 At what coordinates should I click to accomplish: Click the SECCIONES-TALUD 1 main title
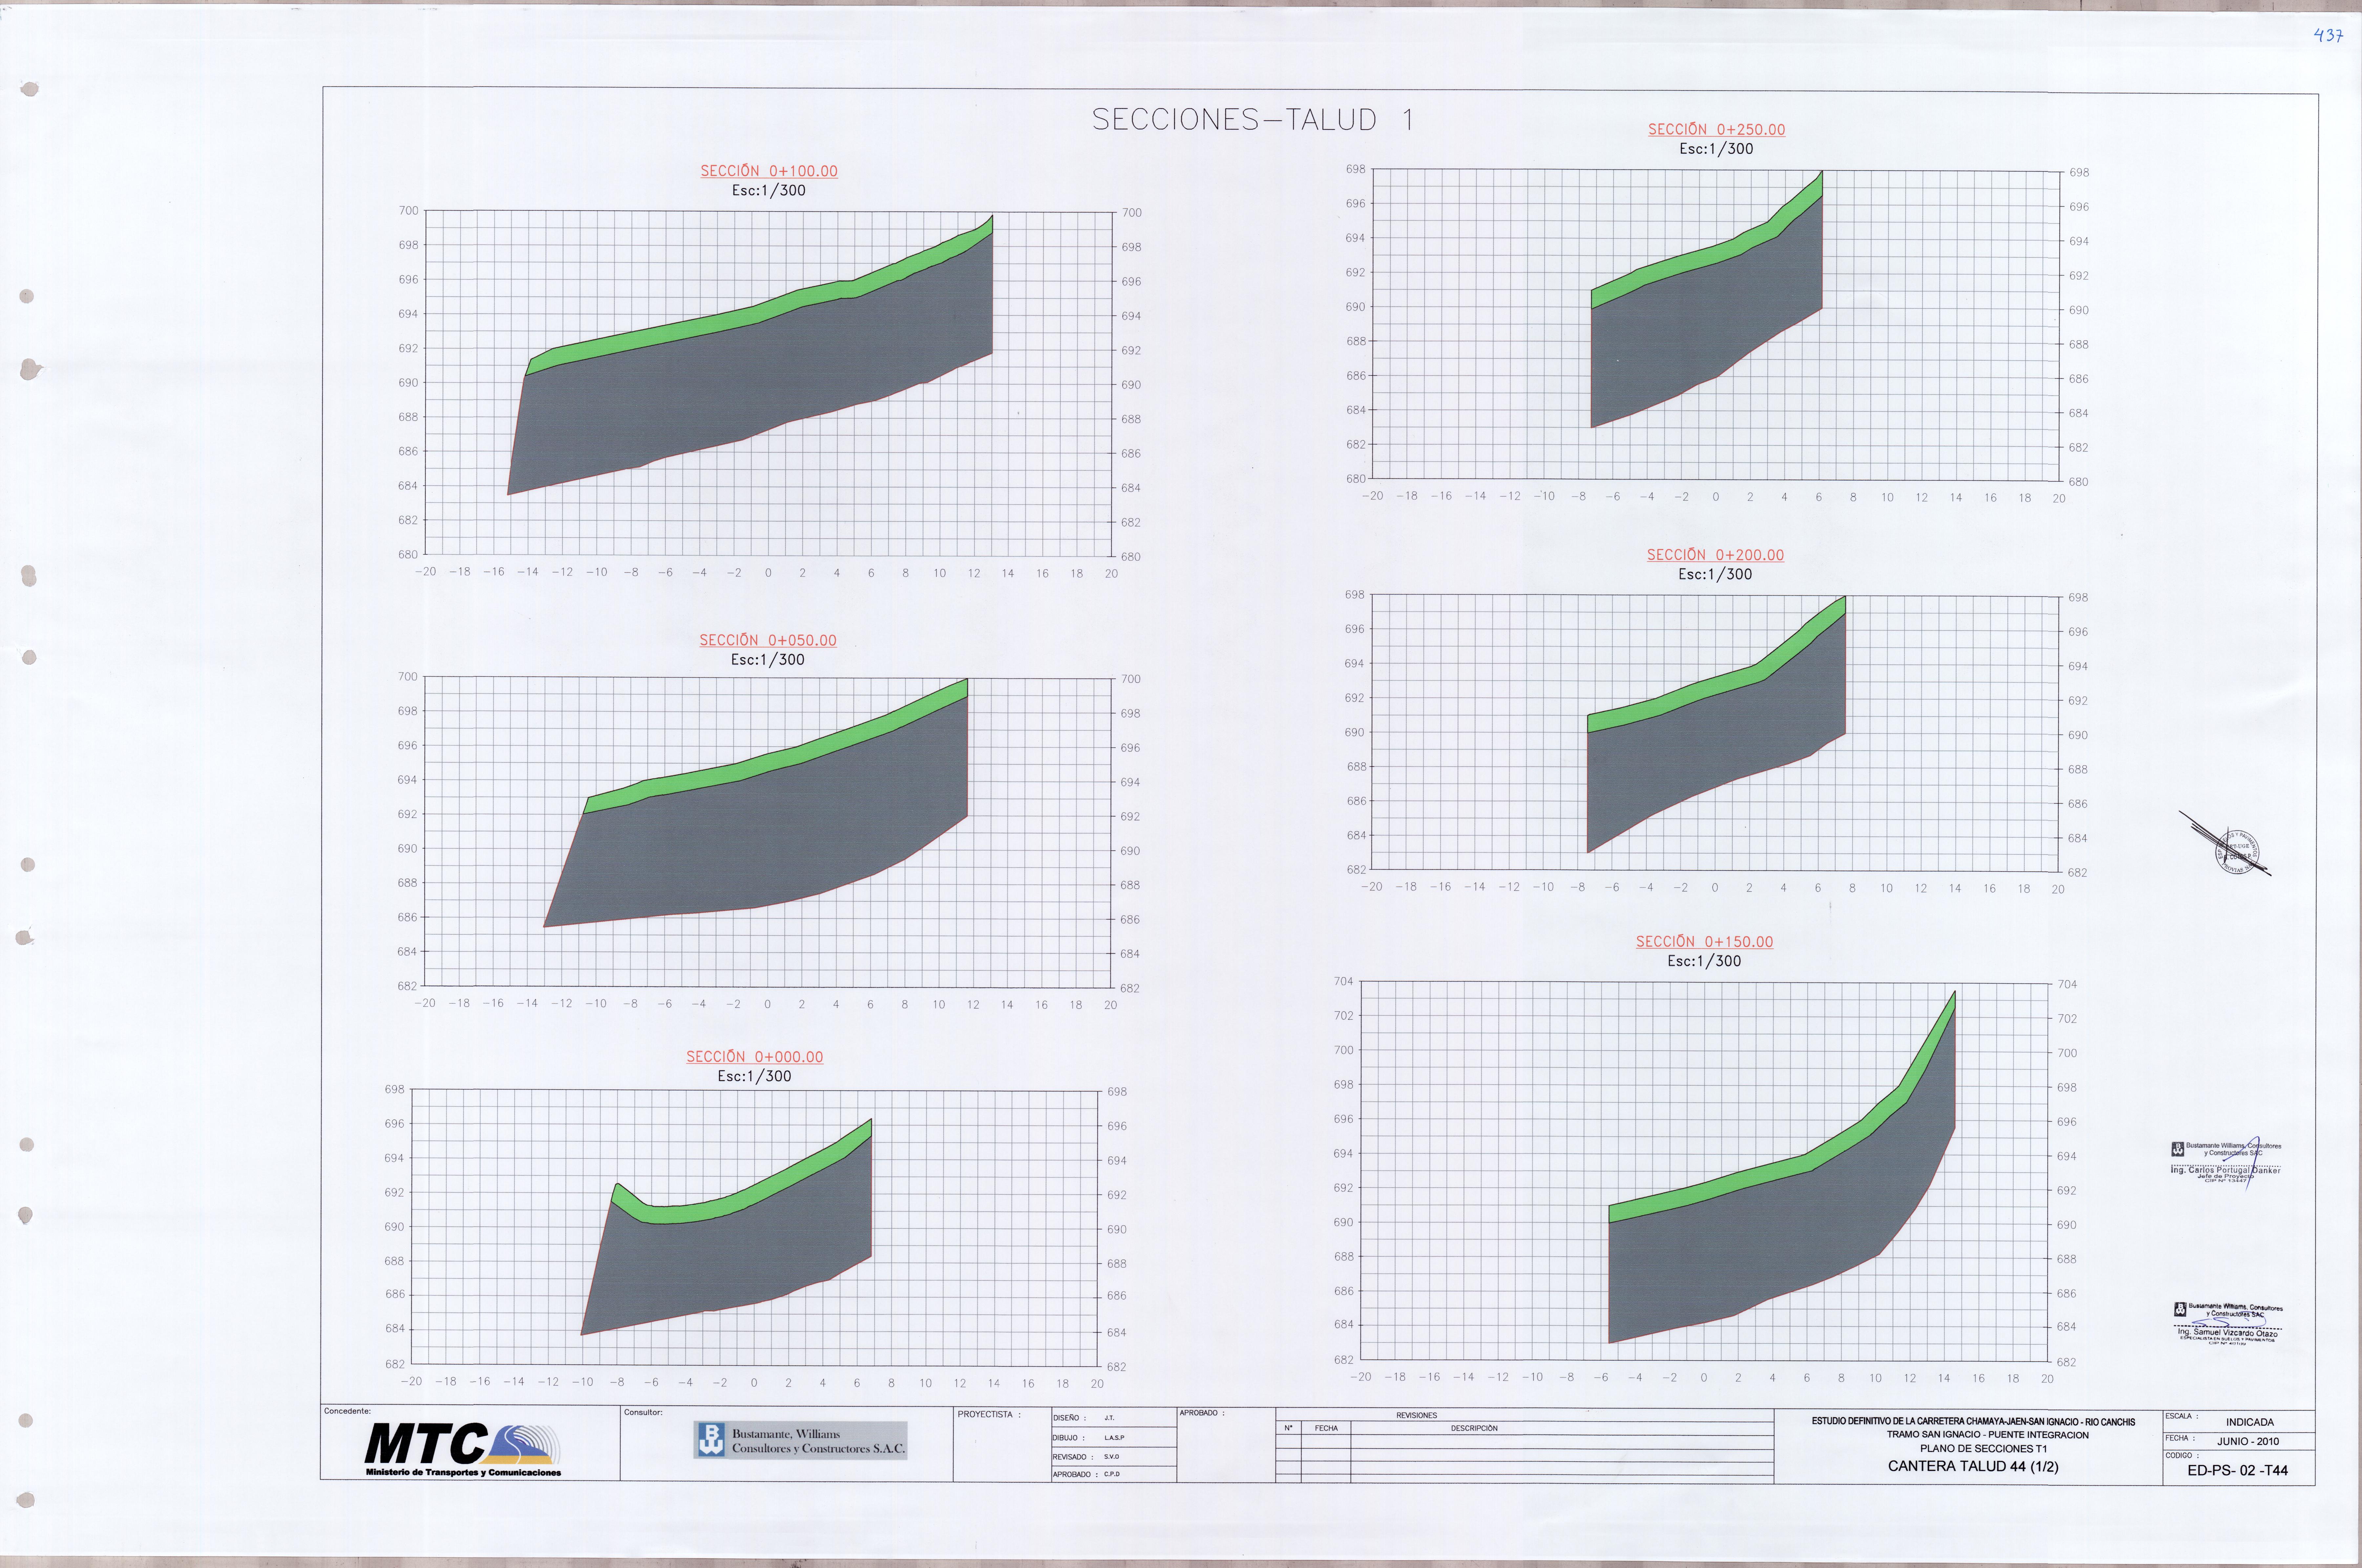tap(1253, 120)
